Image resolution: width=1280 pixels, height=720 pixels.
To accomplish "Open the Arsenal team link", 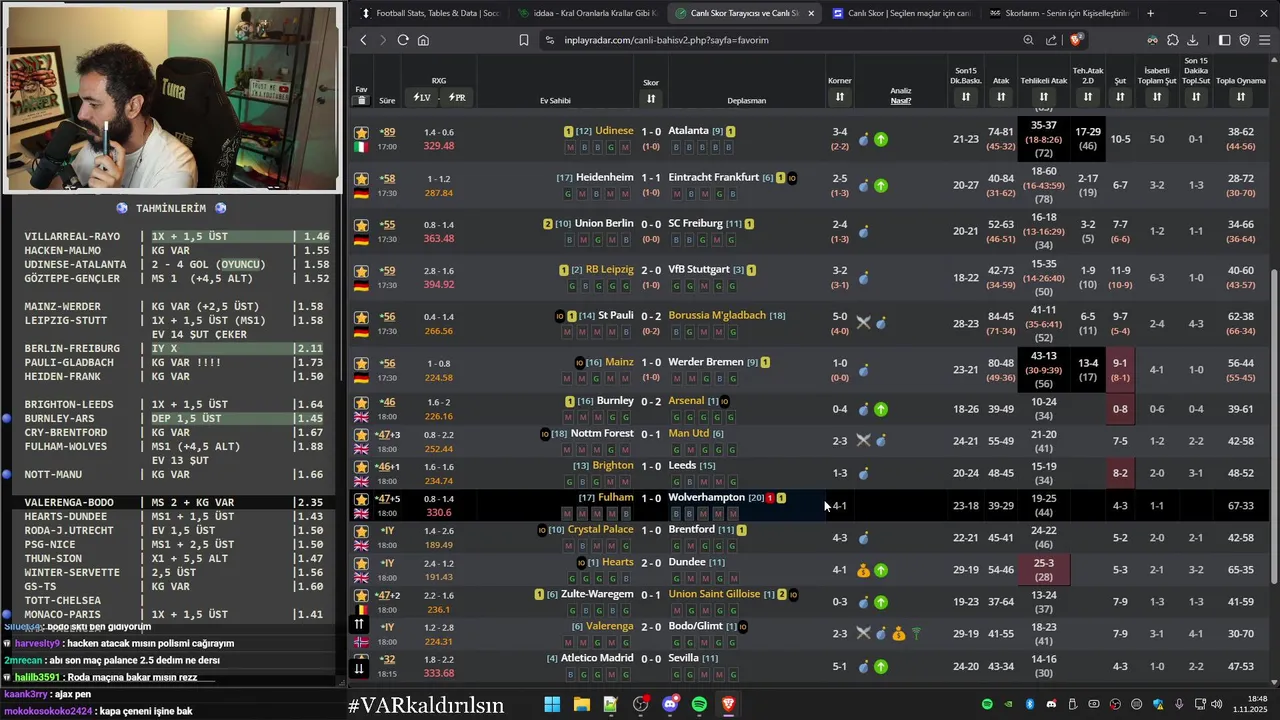I will (686, 401).
